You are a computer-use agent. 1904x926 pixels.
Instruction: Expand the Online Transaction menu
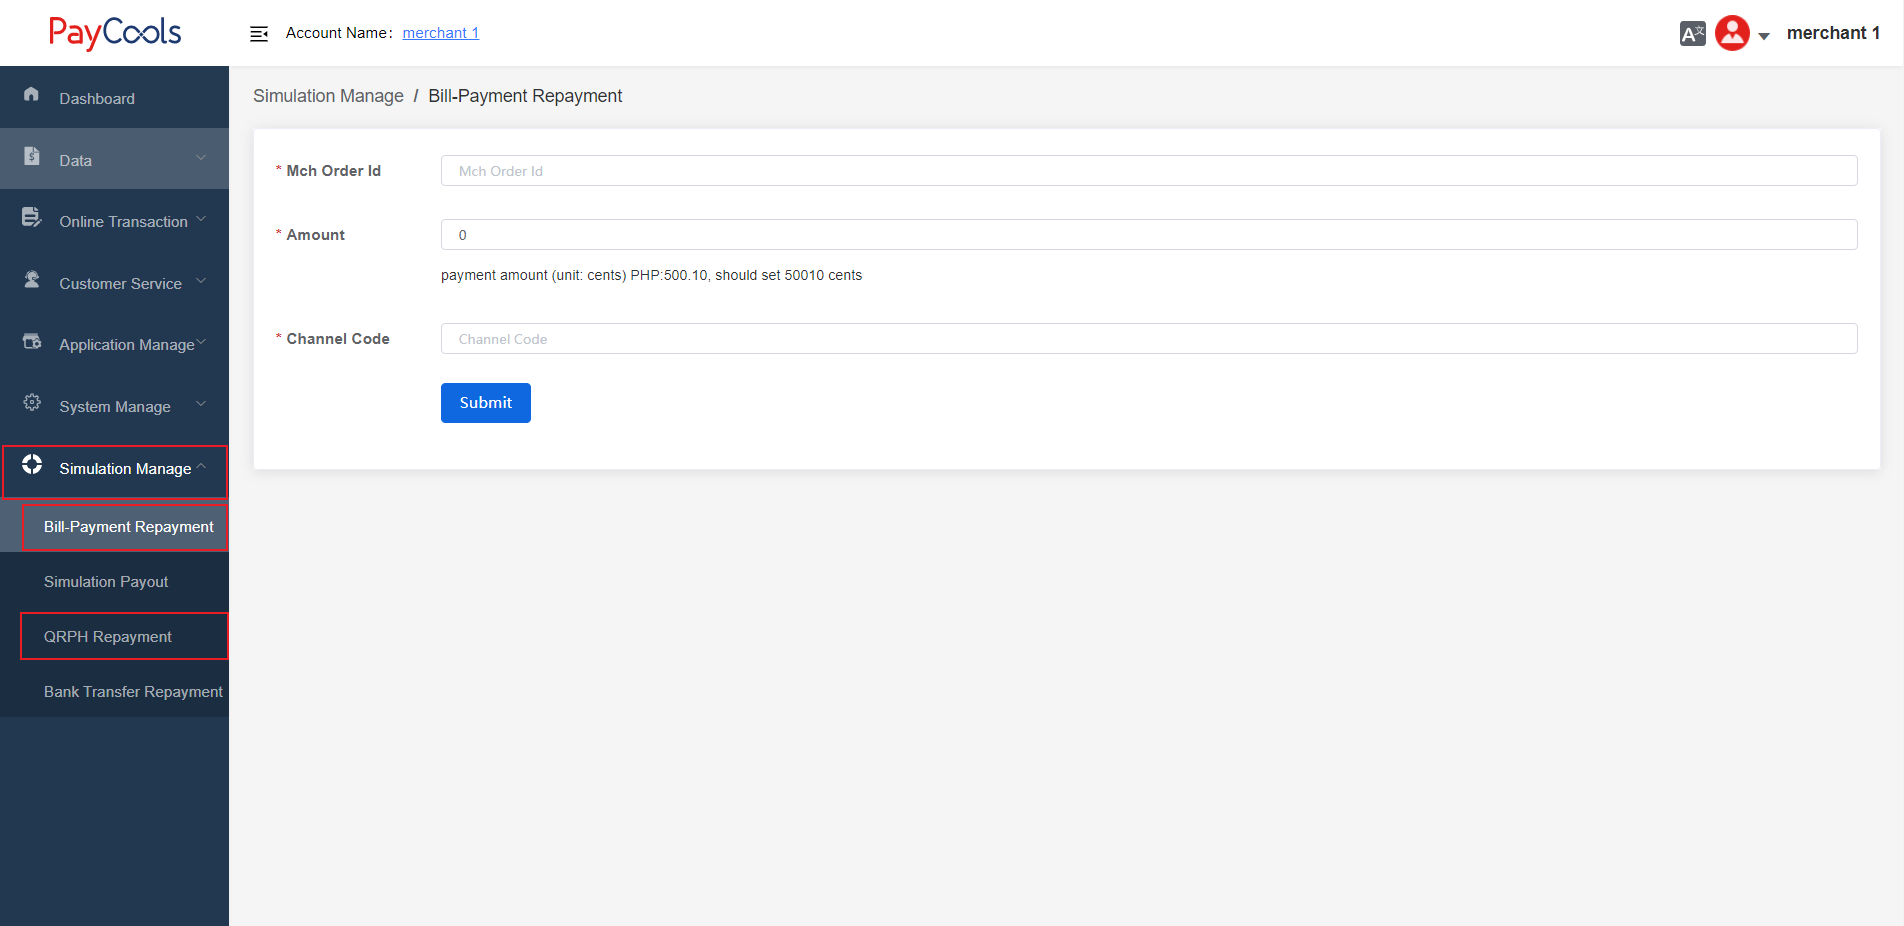coord(123,222)
